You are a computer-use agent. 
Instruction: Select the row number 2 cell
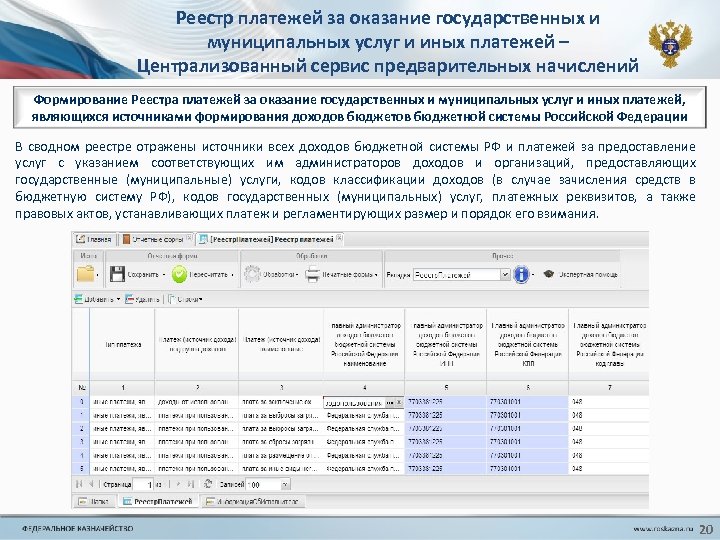[x=81, y=428]
